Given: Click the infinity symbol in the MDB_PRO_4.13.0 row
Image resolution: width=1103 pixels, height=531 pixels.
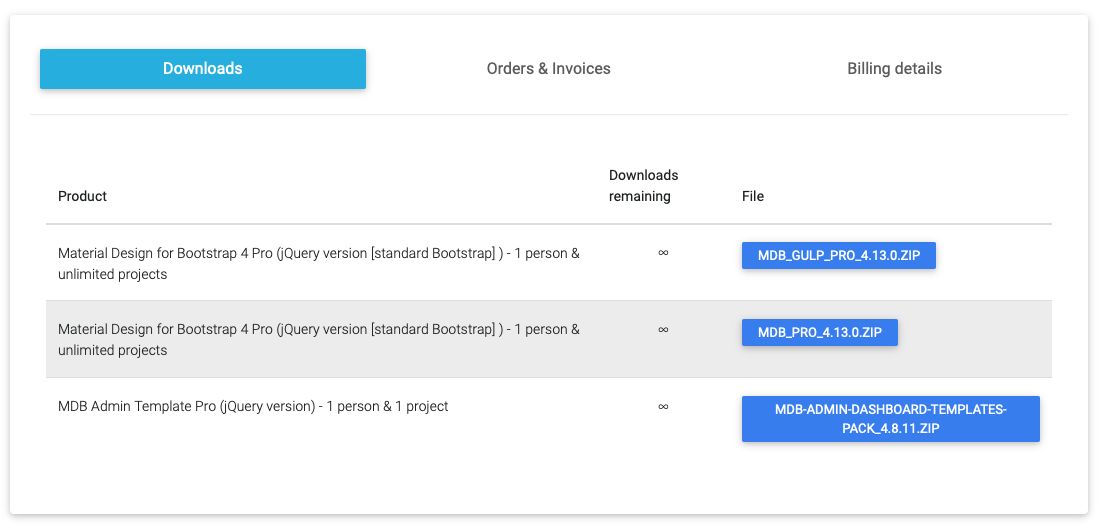Looking at the screenshot, I should (x=663, y=329).
